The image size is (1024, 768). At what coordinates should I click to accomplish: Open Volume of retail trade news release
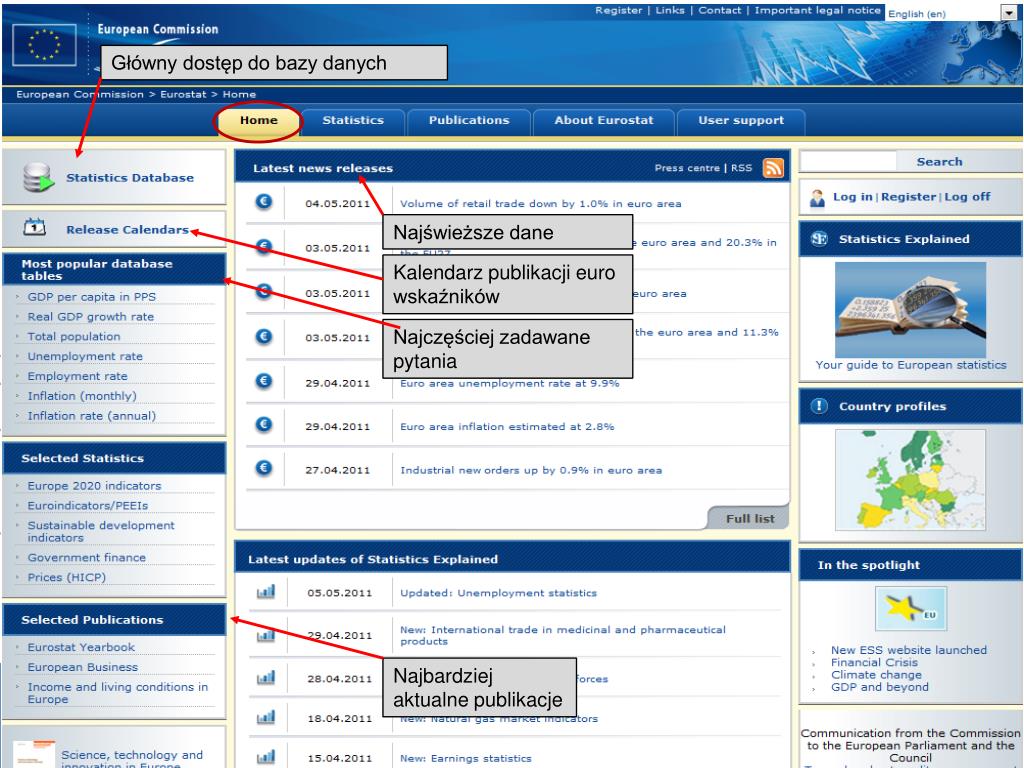coord(541,204)
